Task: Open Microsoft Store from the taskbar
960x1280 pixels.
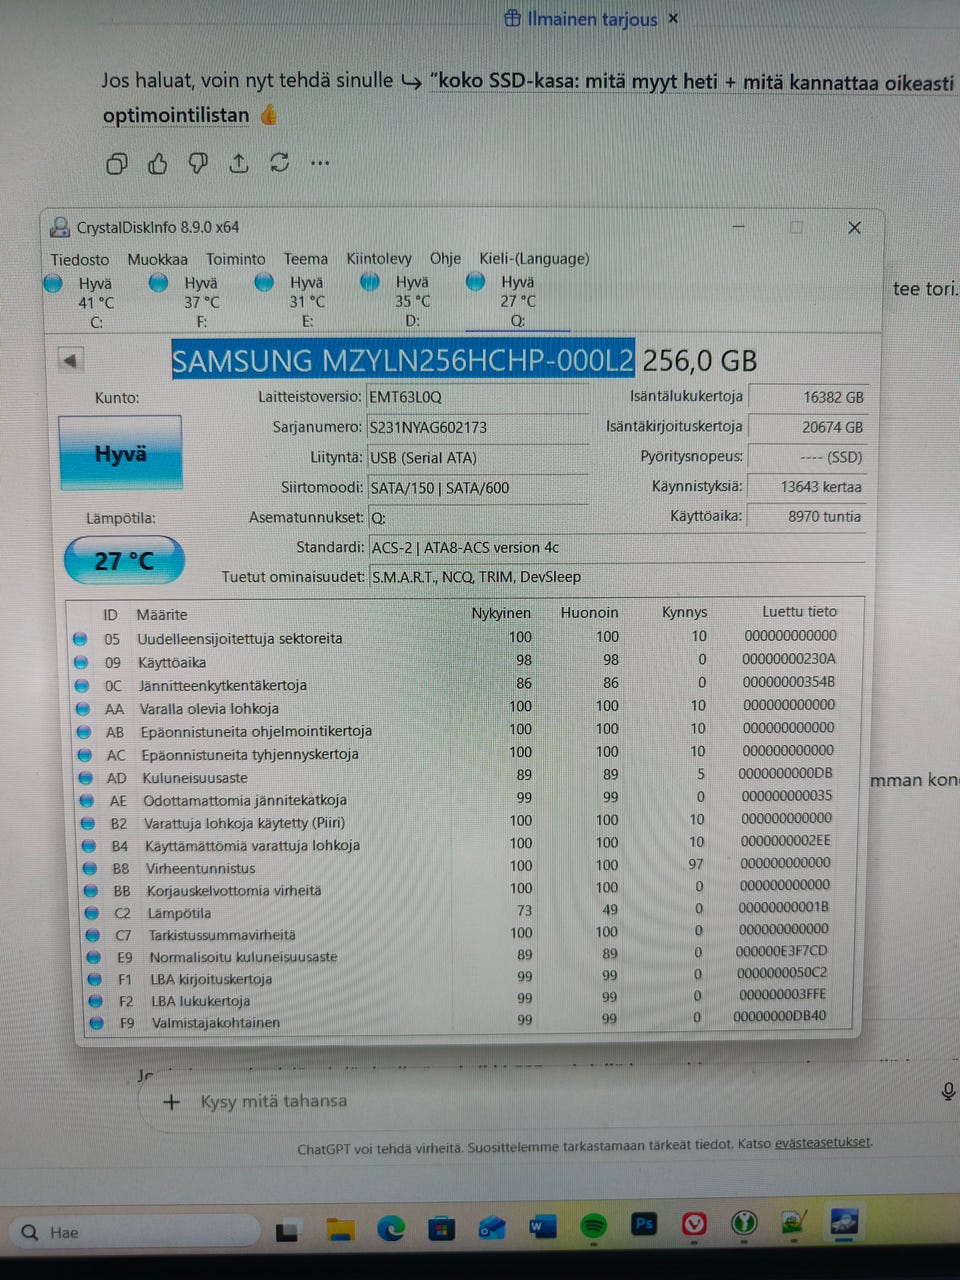Action: 441,1228
